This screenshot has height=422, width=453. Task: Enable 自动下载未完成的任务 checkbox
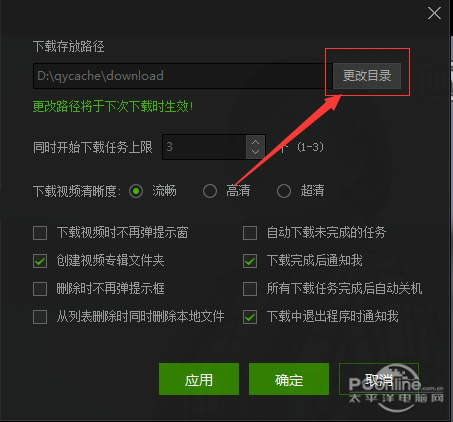(x=250, y=233)
